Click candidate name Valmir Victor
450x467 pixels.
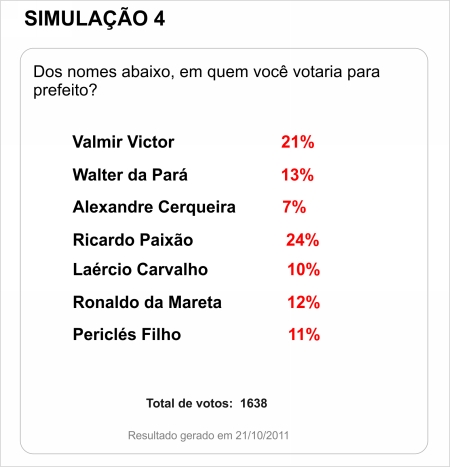[x=123, y=142]
